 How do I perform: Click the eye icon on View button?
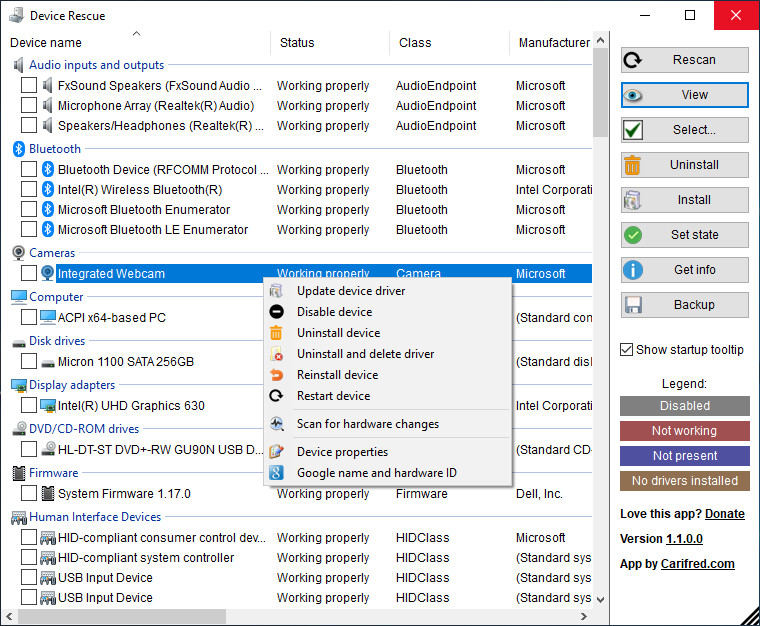pos(633,95)
